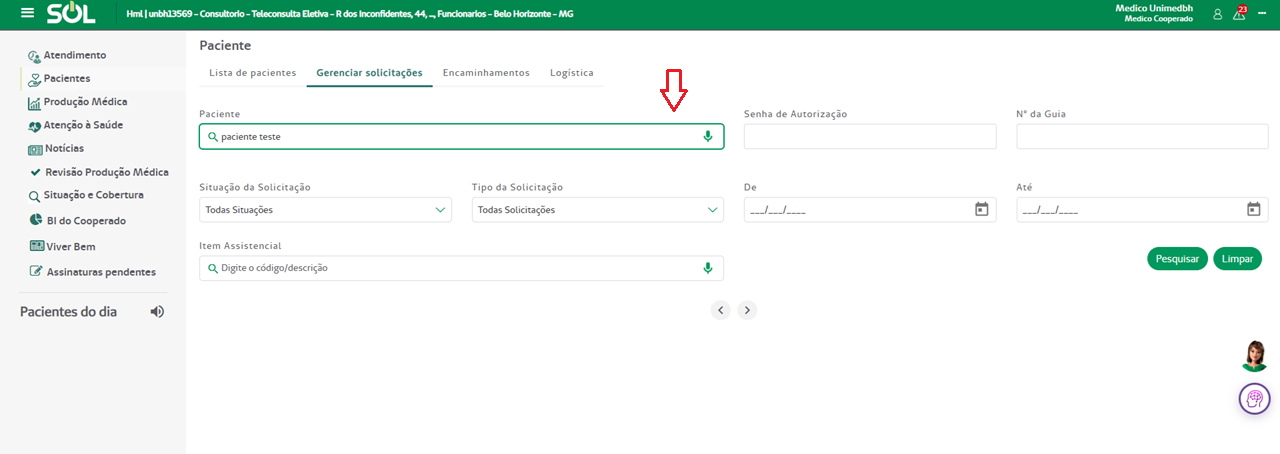
Task: Open the virtual assistant avatar
Action: 1255,356
